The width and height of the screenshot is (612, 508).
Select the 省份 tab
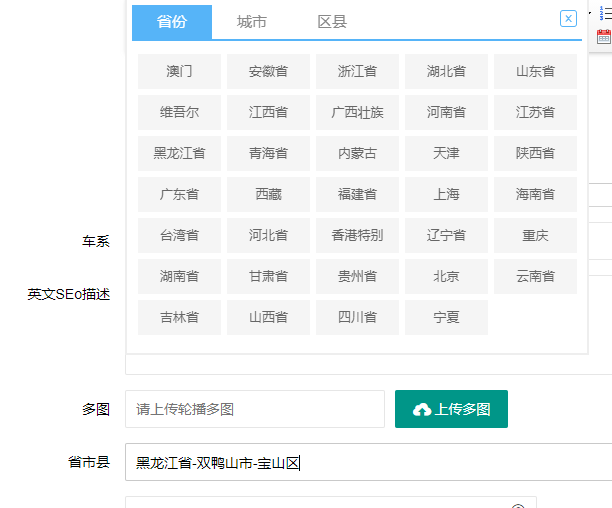(172, 22)
